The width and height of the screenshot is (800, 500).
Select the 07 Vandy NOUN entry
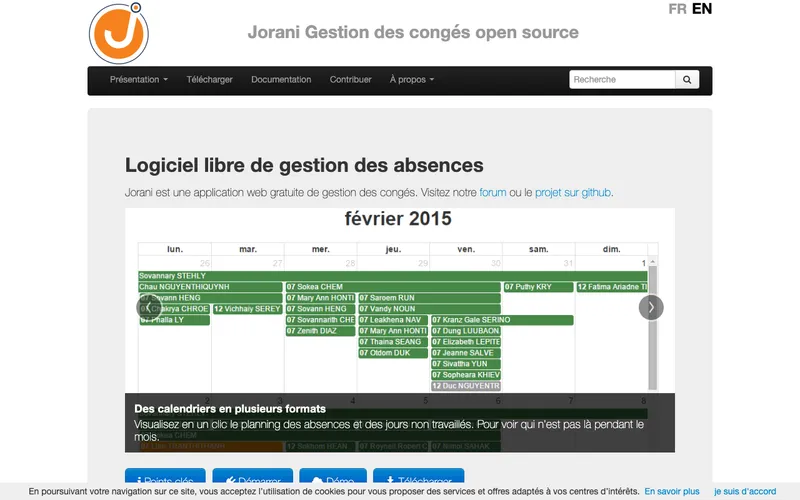point(429,309)
